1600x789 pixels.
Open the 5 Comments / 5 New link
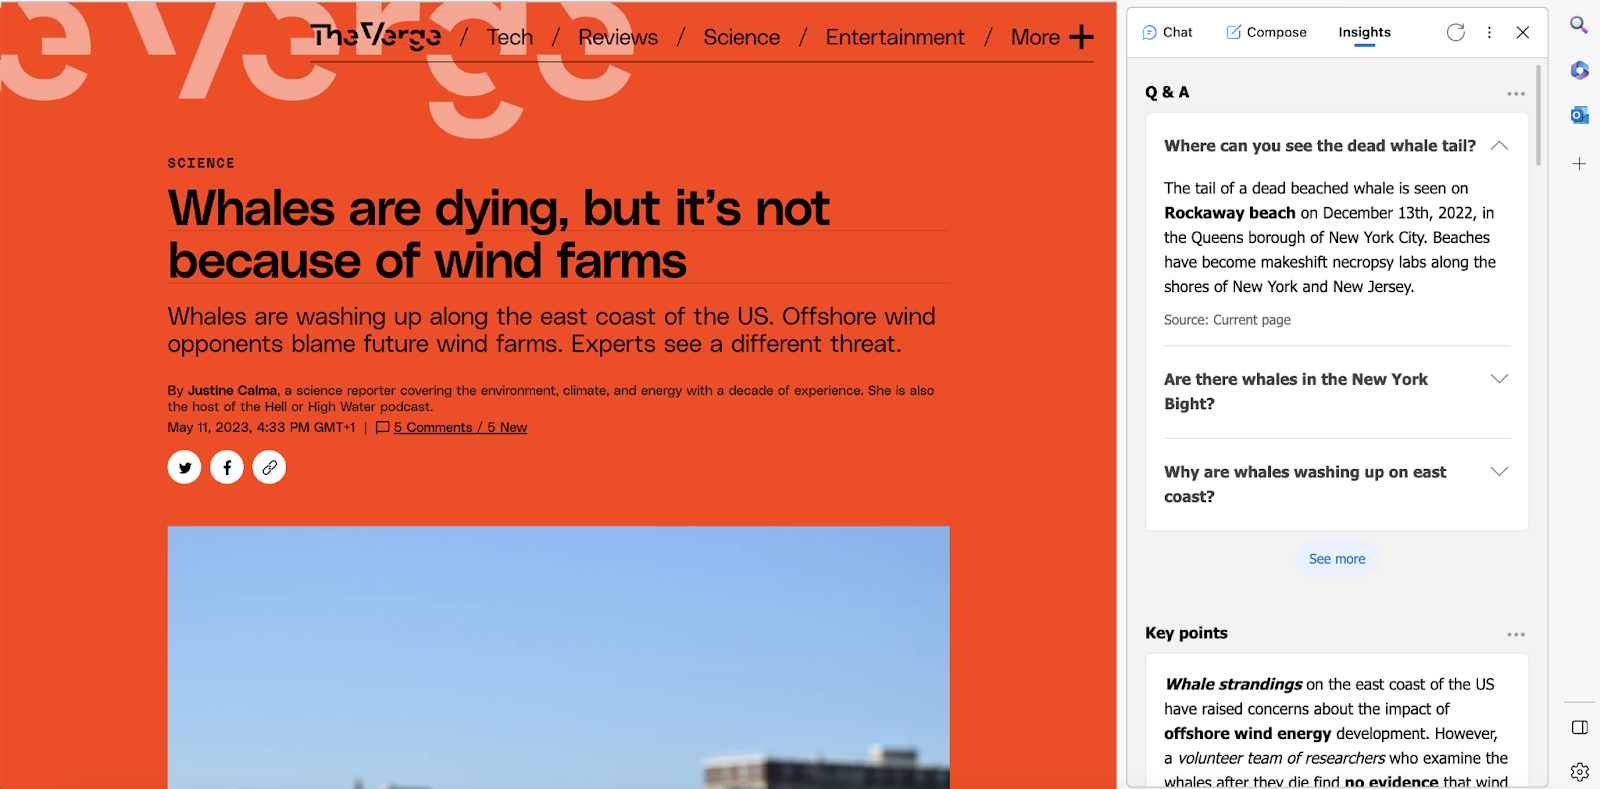coord(460,428)
